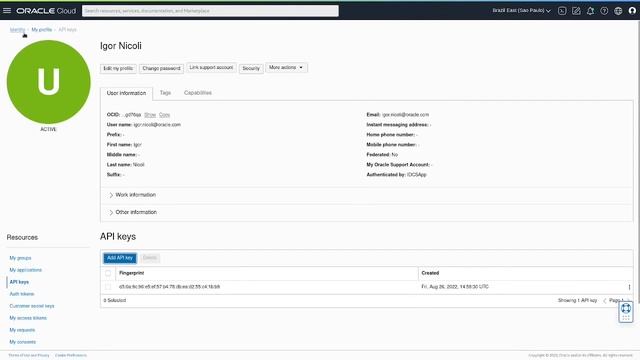This screenshot has width=640, height=360.
Task: Click the Security button
Action: coord(251,69)
